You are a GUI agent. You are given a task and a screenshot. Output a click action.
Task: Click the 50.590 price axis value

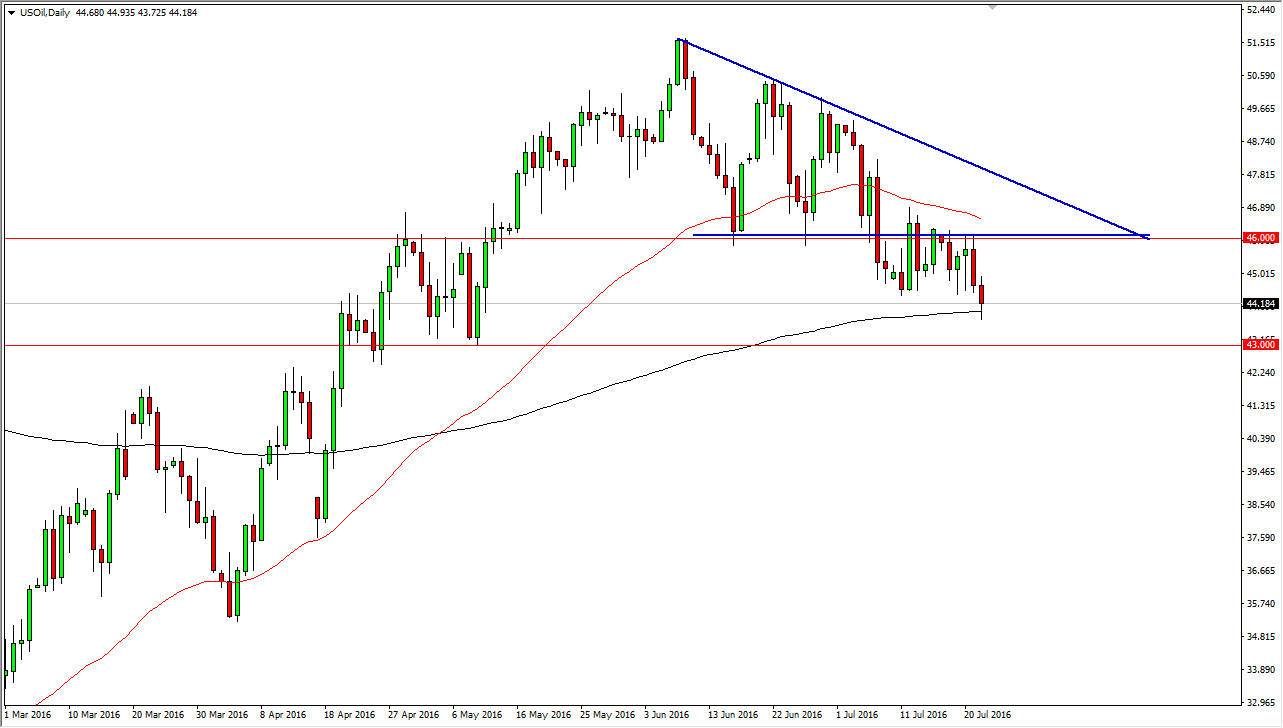[1259, 75]
